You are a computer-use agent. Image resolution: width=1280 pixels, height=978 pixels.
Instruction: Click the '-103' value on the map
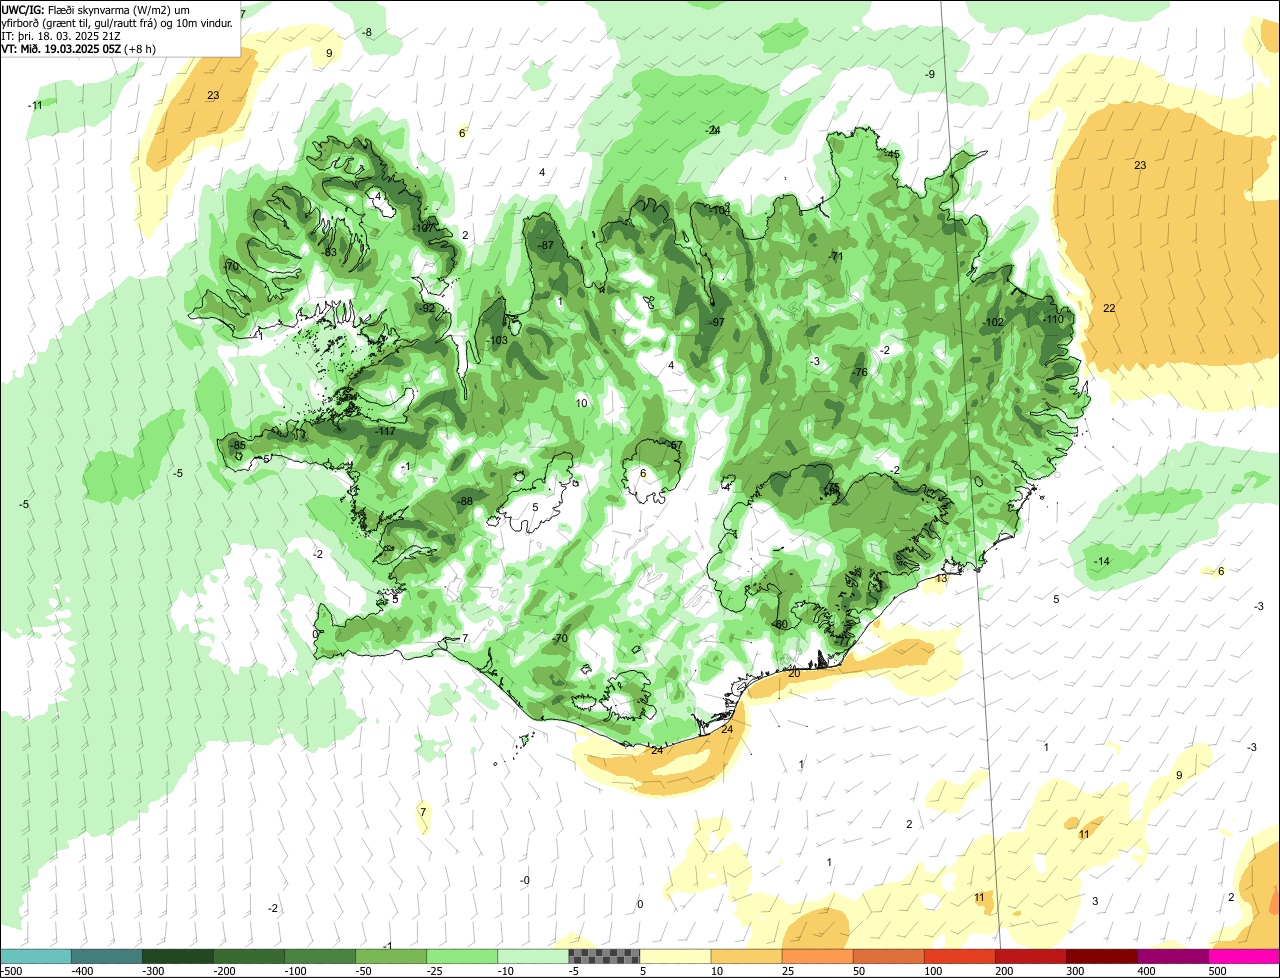click(x=497, y=340)
